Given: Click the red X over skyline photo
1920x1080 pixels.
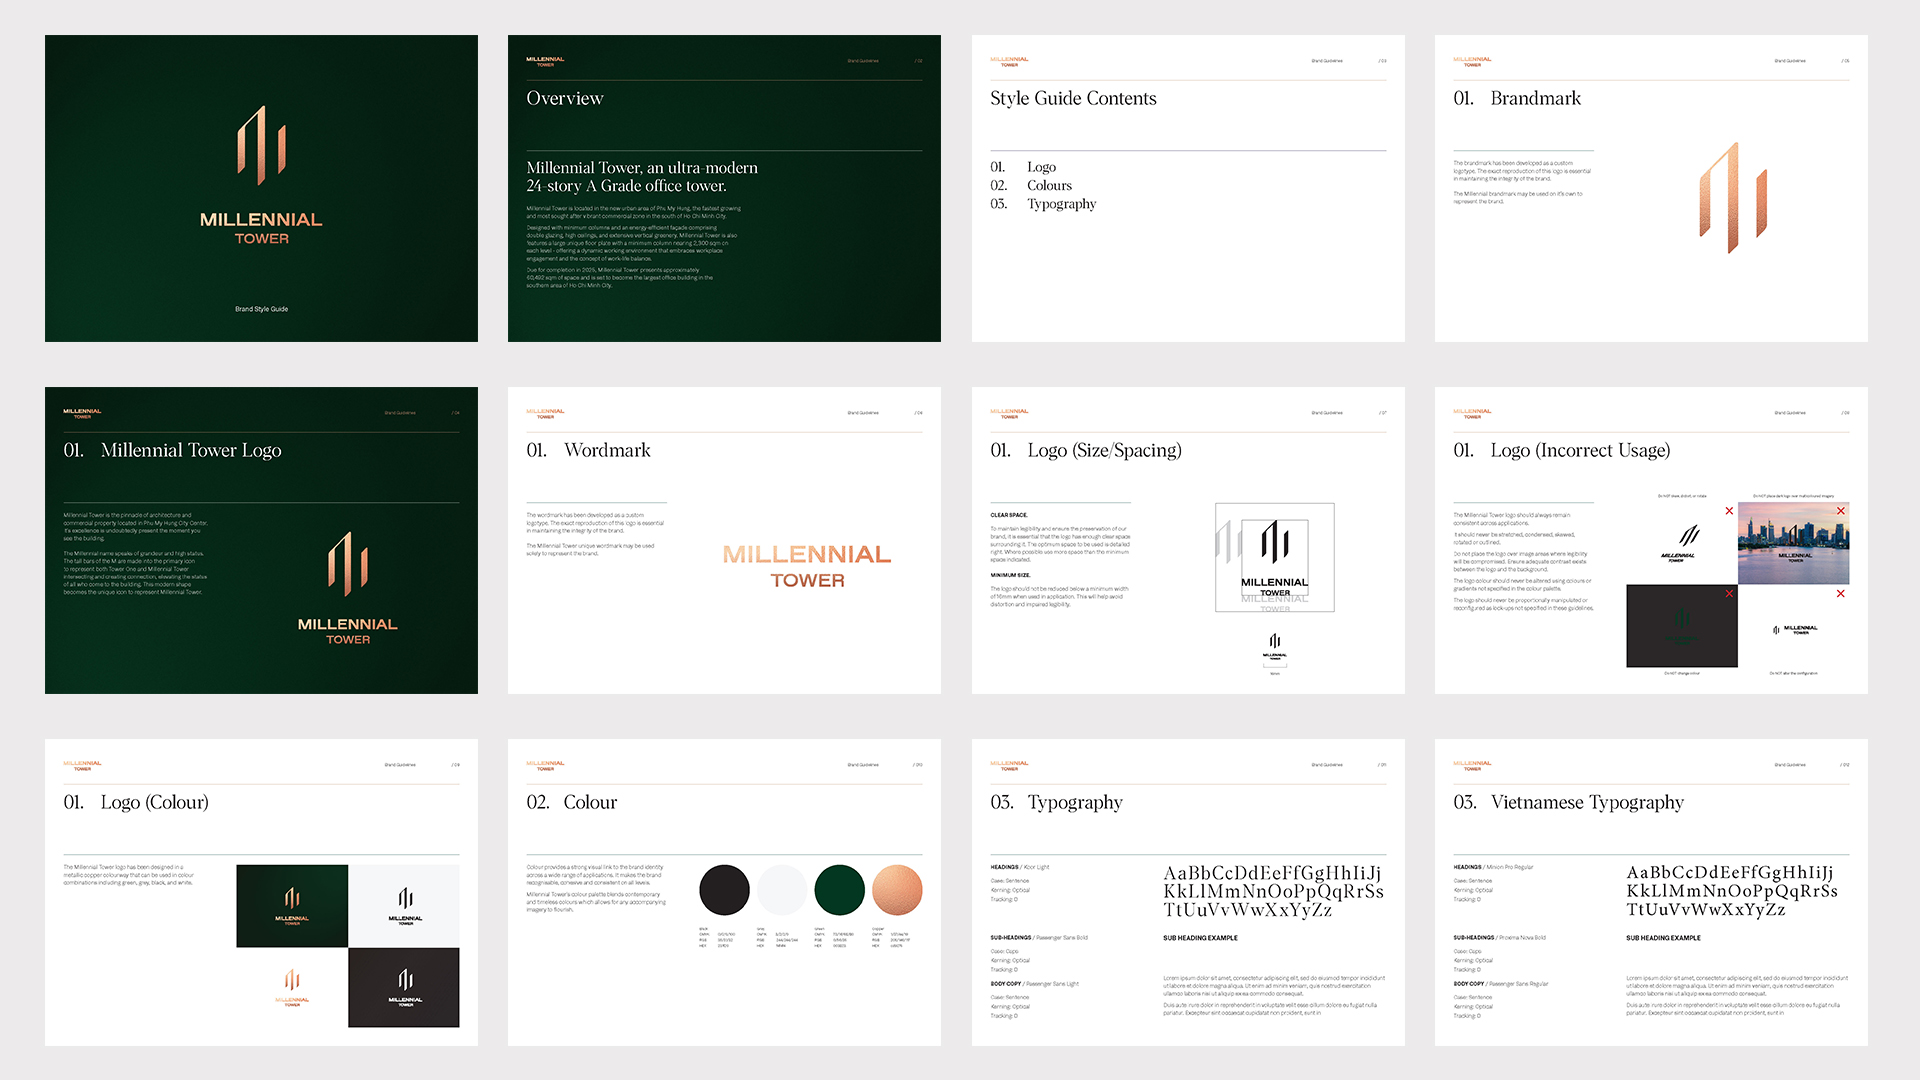Looking at the screenshot, I should pyautogui.click(x=1841, y=511).
